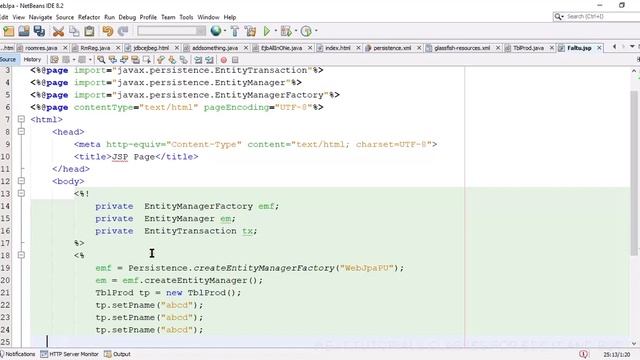Screen dimensions: 640x360
Task: Toggle Bookmark icon in editor toolbar
Action: 184,60
